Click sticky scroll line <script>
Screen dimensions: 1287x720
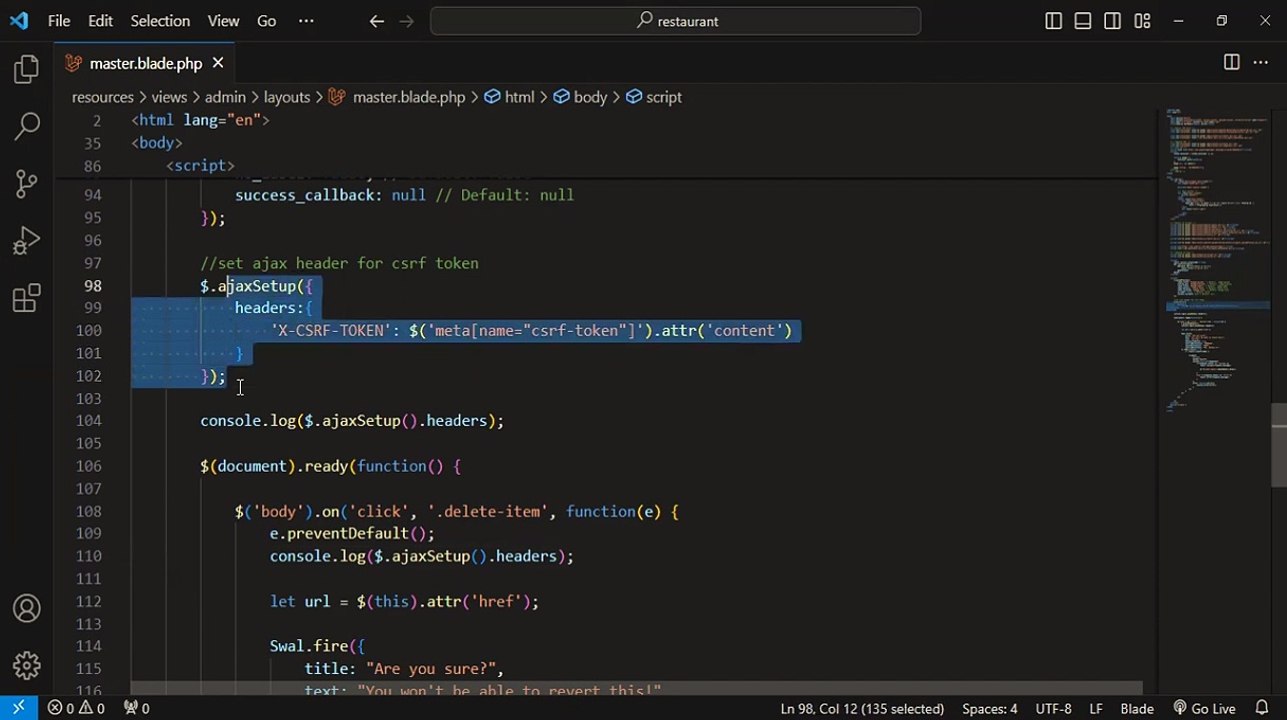point(200,166)
